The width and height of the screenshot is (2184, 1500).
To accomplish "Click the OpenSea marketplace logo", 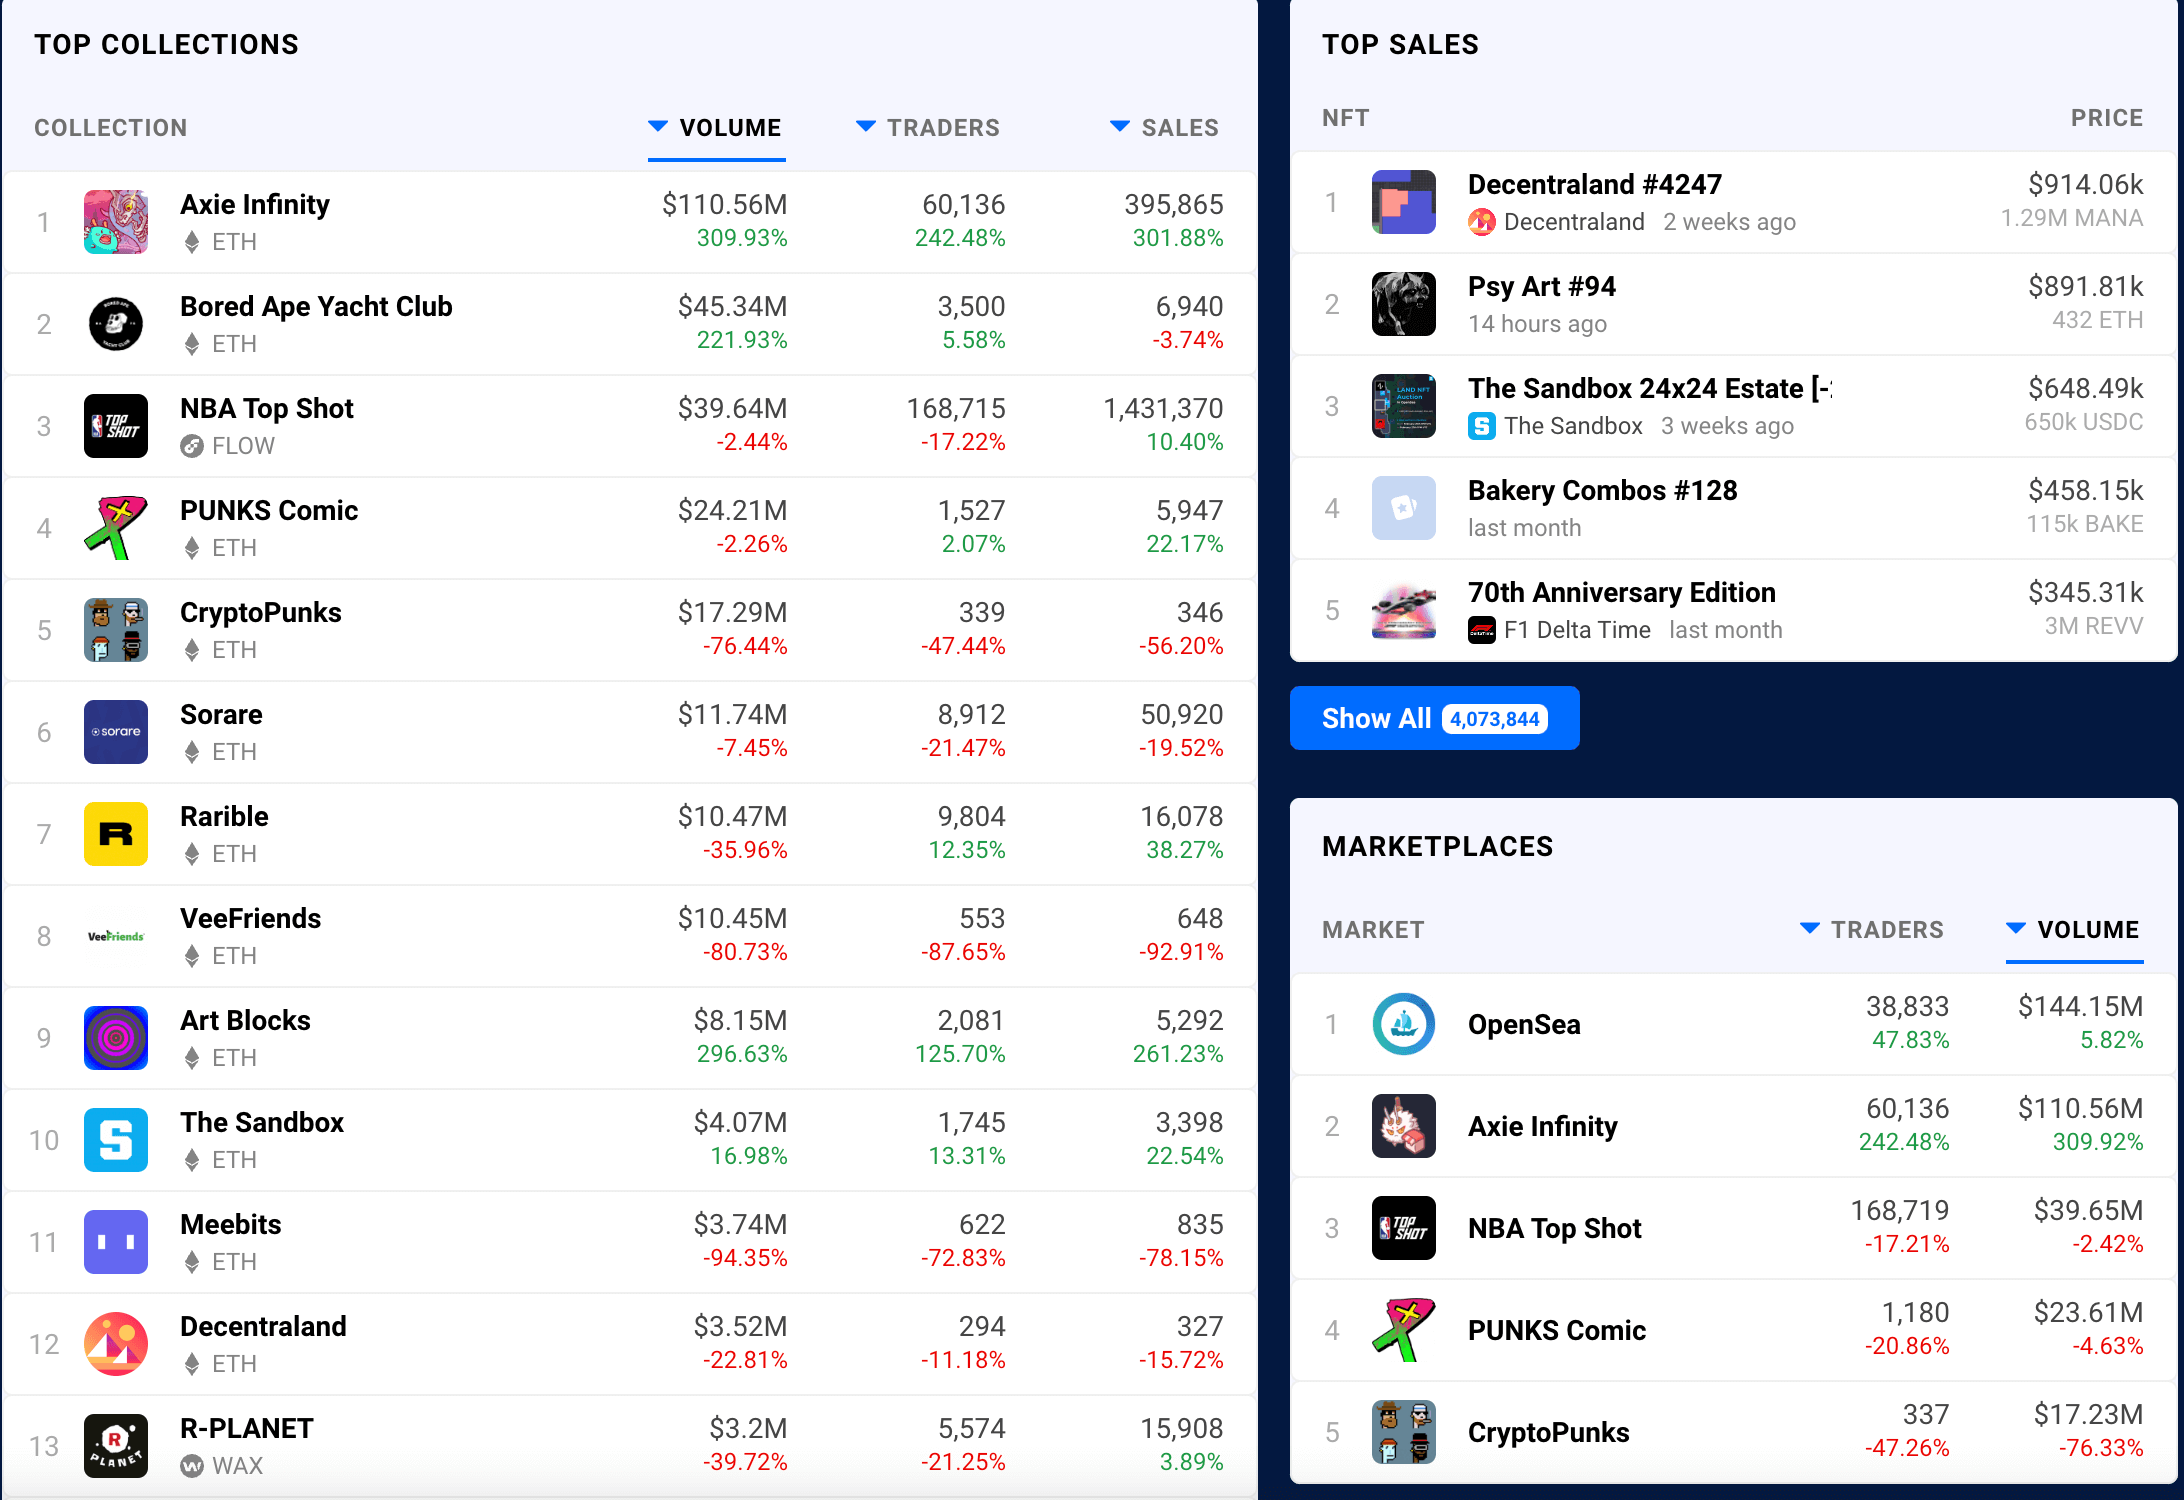I will pos(1403,1024).
